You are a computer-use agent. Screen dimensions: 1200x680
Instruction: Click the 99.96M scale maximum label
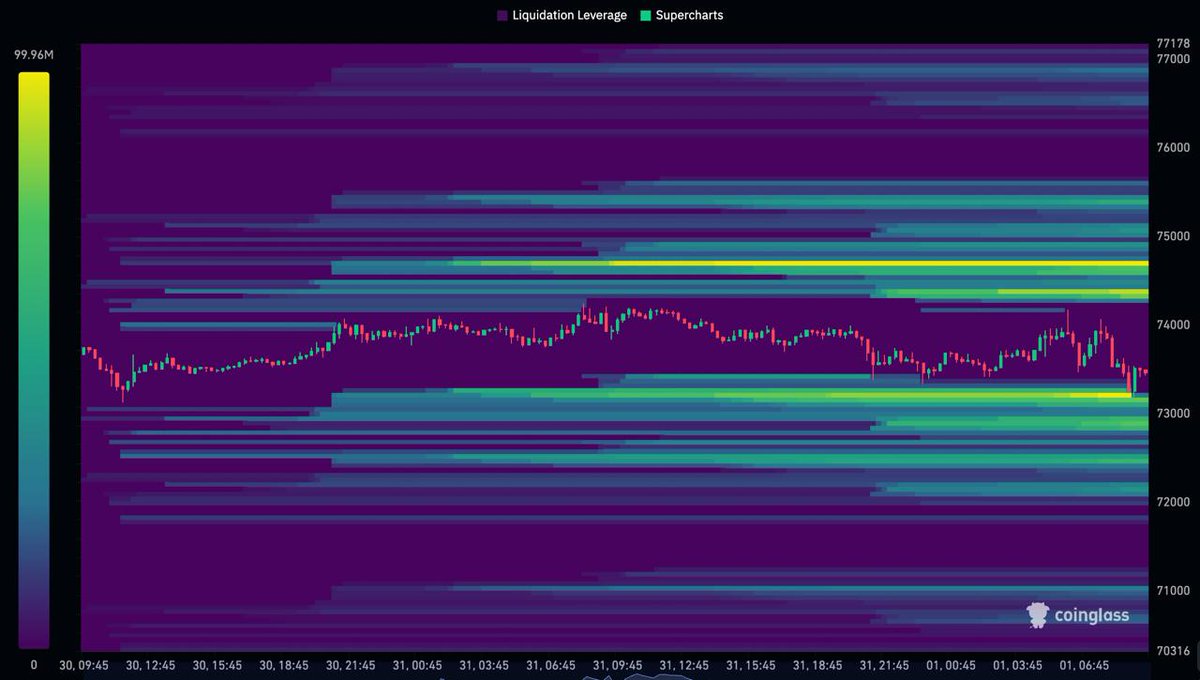(x=33, y=55)
